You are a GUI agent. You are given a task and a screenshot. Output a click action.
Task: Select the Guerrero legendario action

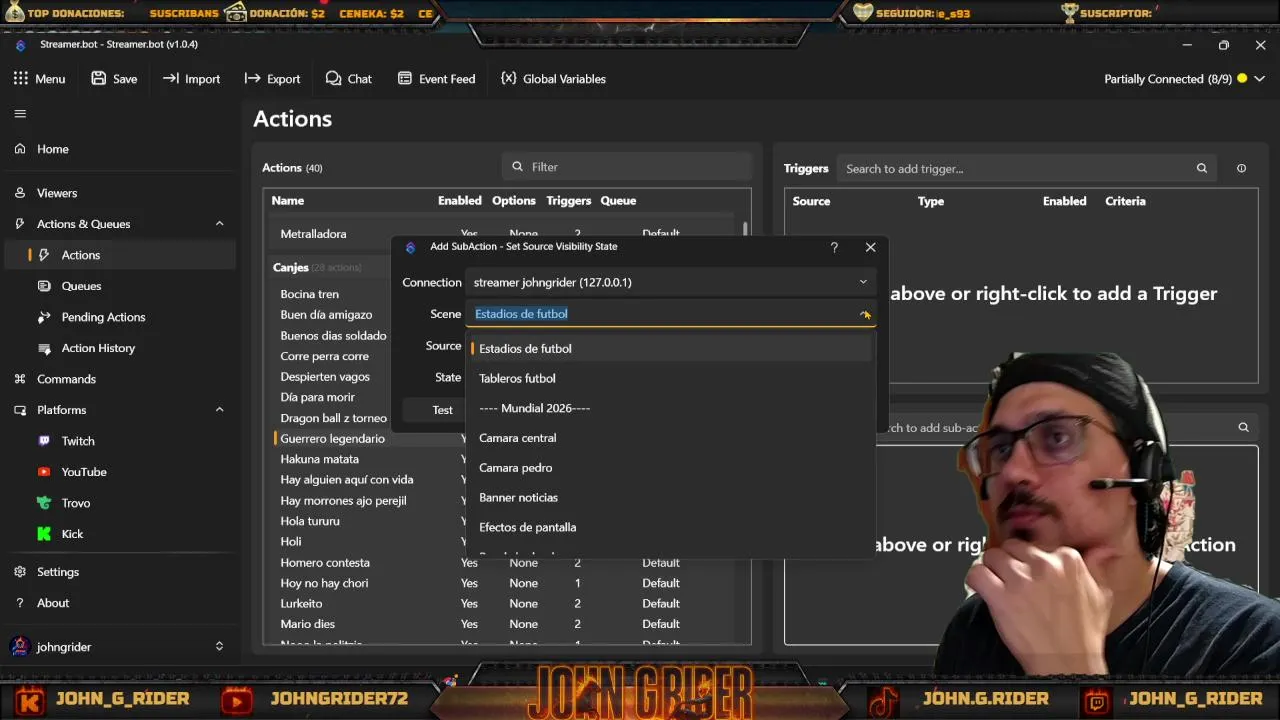click(x=333, y=439)
